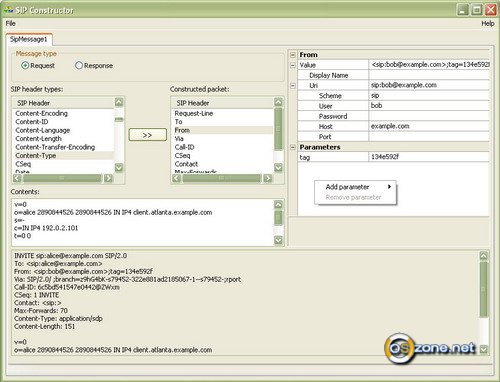The width and height of the screenshot is (500, 382).
Task: Switch to the SipMessage1 tab
Action: pos(29,39)
